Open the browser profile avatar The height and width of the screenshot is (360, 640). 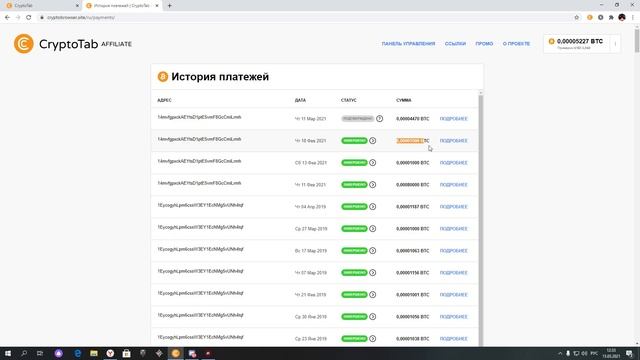[622, 18]
